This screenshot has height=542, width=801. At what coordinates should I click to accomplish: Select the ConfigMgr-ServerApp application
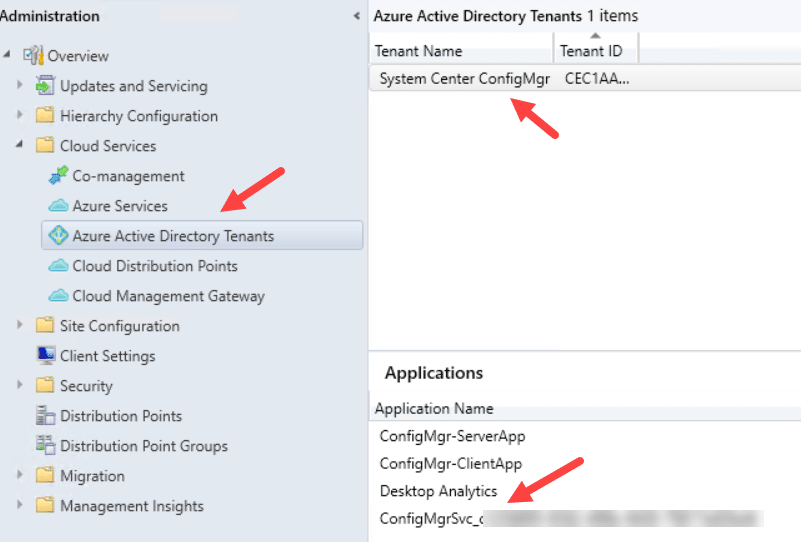point(452,436)
